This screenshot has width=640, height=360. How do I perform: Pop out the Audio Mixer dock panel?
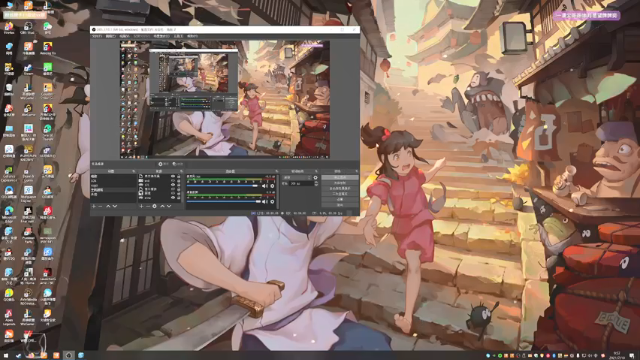coord(276,171)
